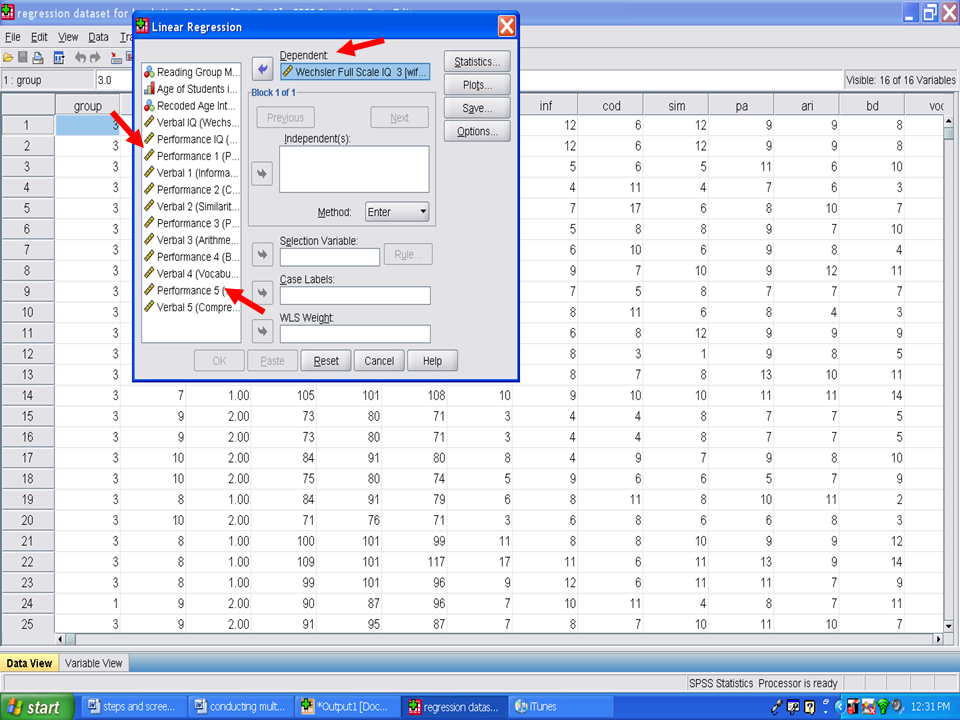
Task: Switch to the Variable View tab
Action: point(93,663)
